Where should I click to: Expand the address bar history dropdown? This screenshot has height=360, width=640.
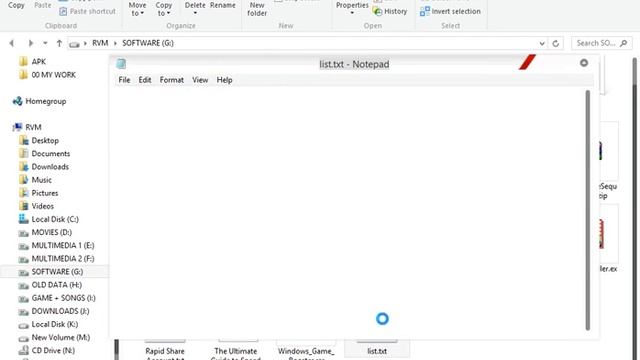pos(542,43)
